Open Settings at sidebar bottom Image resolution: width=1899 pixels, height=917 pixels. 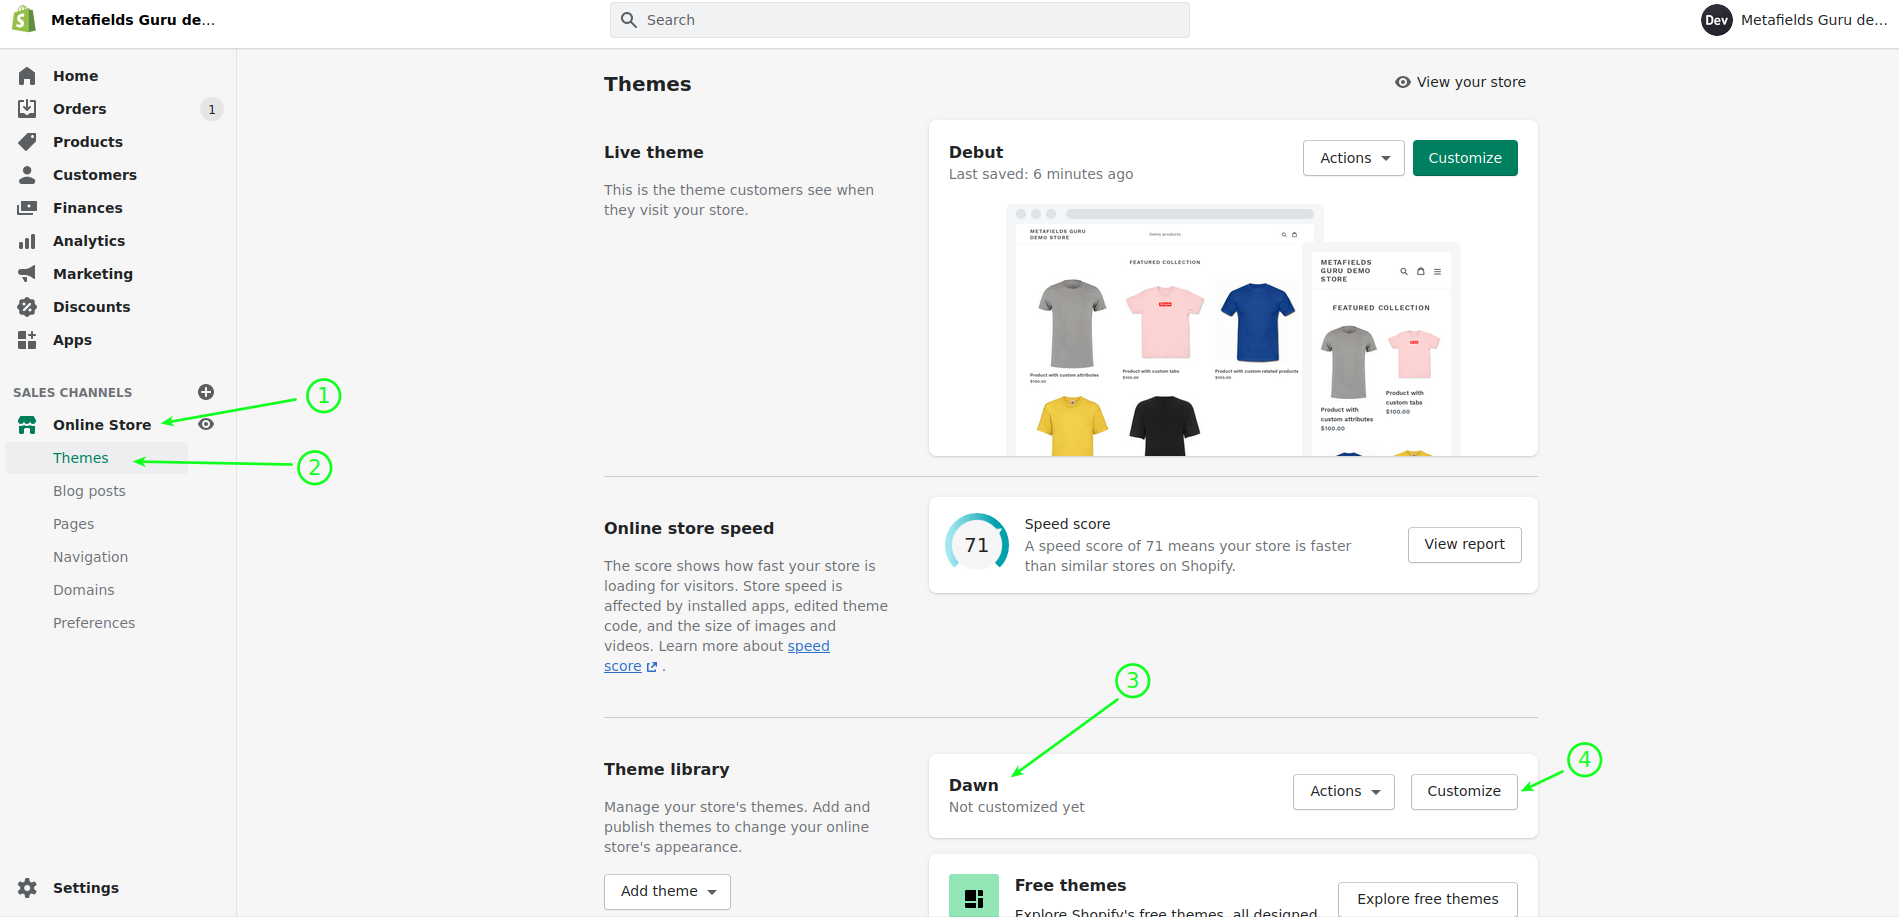(86, 888)
